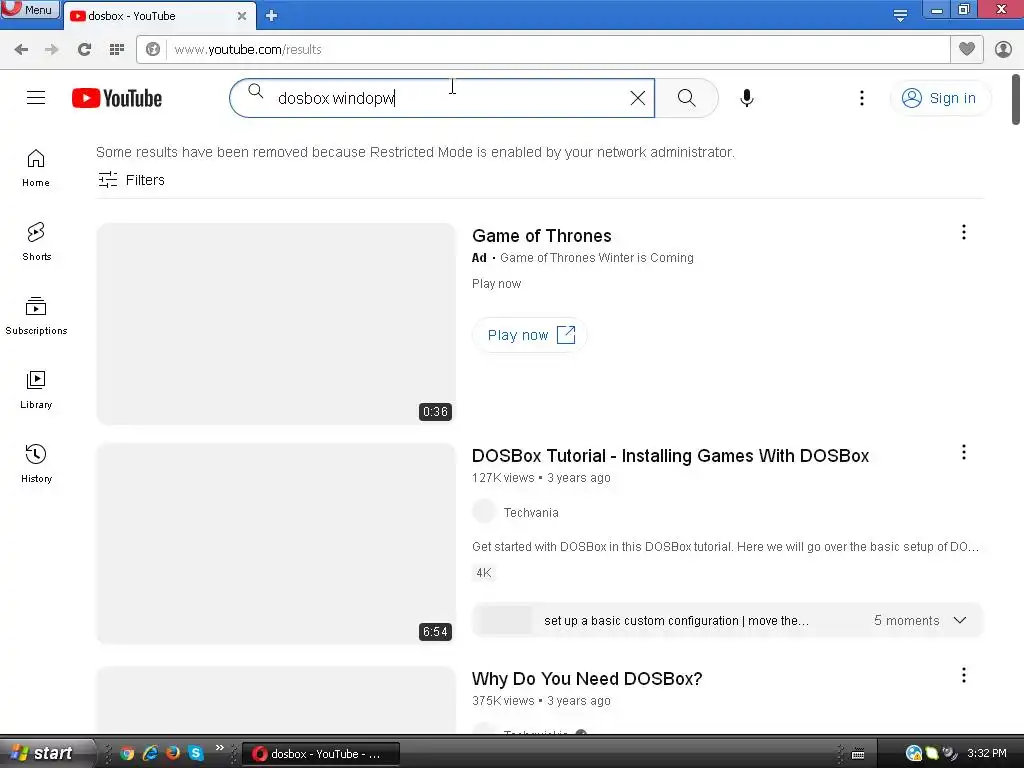Click the search box containing dosbox windopw
The height and width of the screenshot is (768, 1024).
[x=442, y=98]
